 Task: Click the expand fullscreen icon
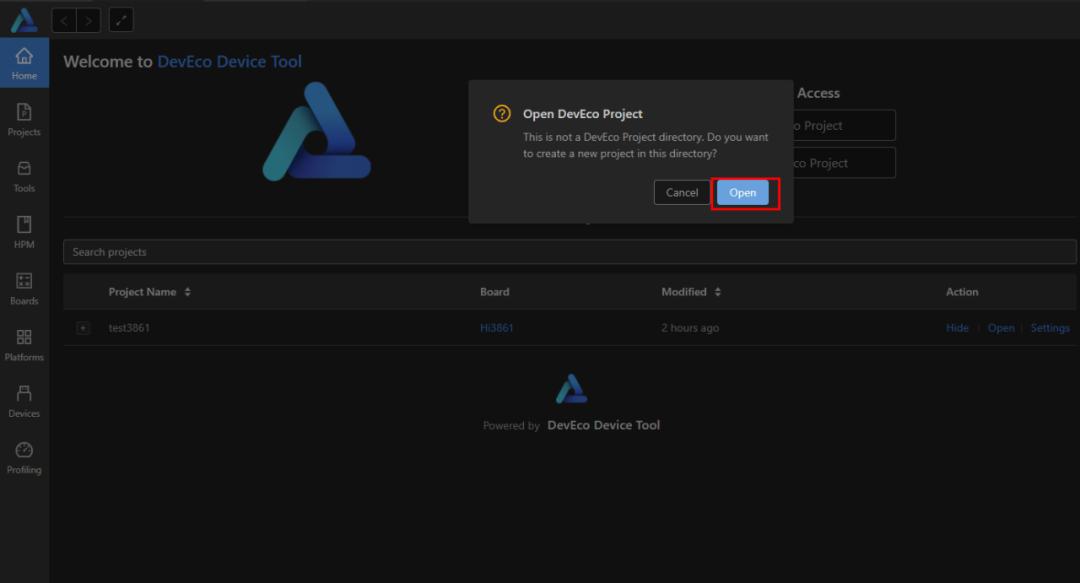click(x=121, y=20)
